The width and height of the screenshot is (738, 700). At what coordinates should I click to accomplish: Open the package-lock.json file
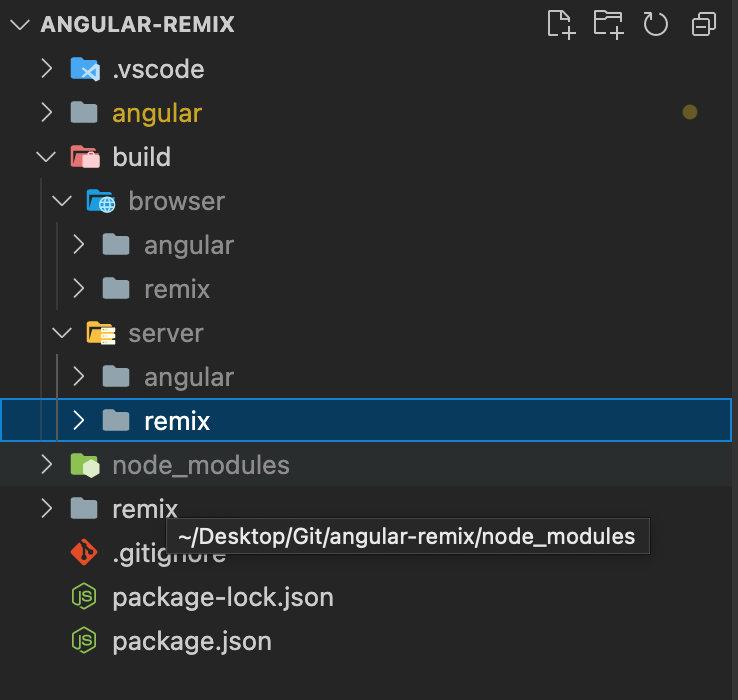(x=223, y=598)
